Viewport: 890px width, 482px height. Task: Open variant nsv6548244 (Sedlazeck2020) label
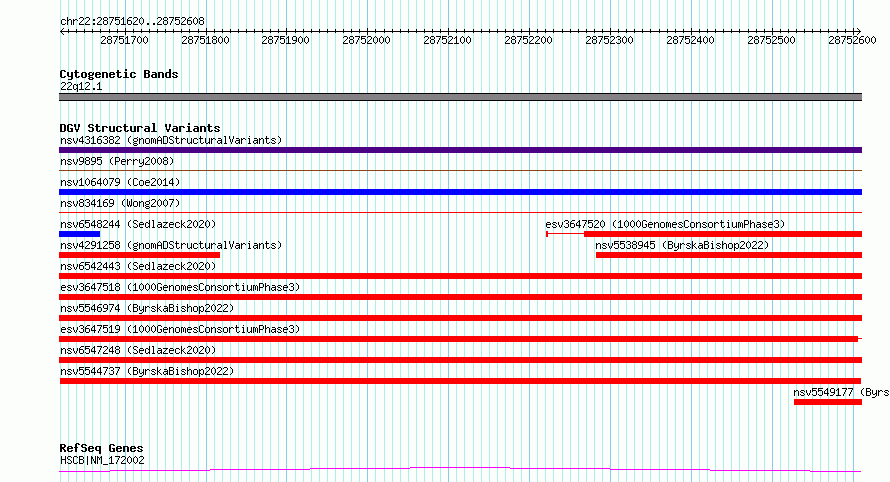pos(138,224)
